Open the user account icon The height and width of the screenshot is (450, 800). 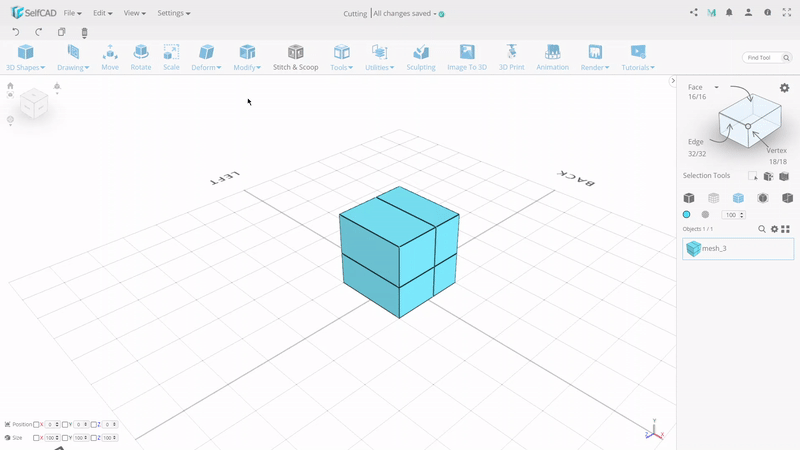(x=748, y=12)
